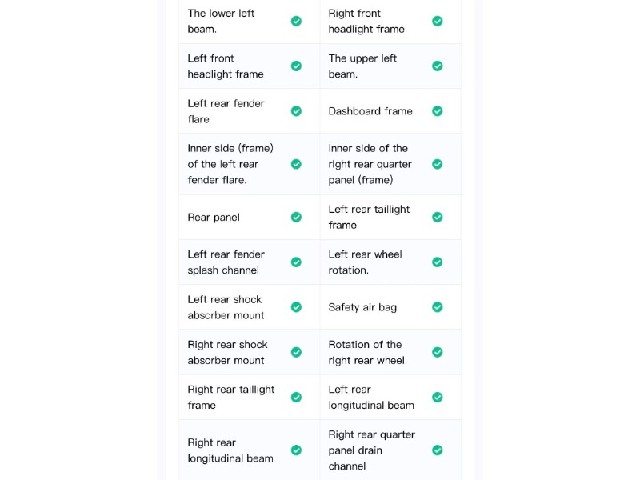Click check mark for Left rear fender flare

coord(296,111)
